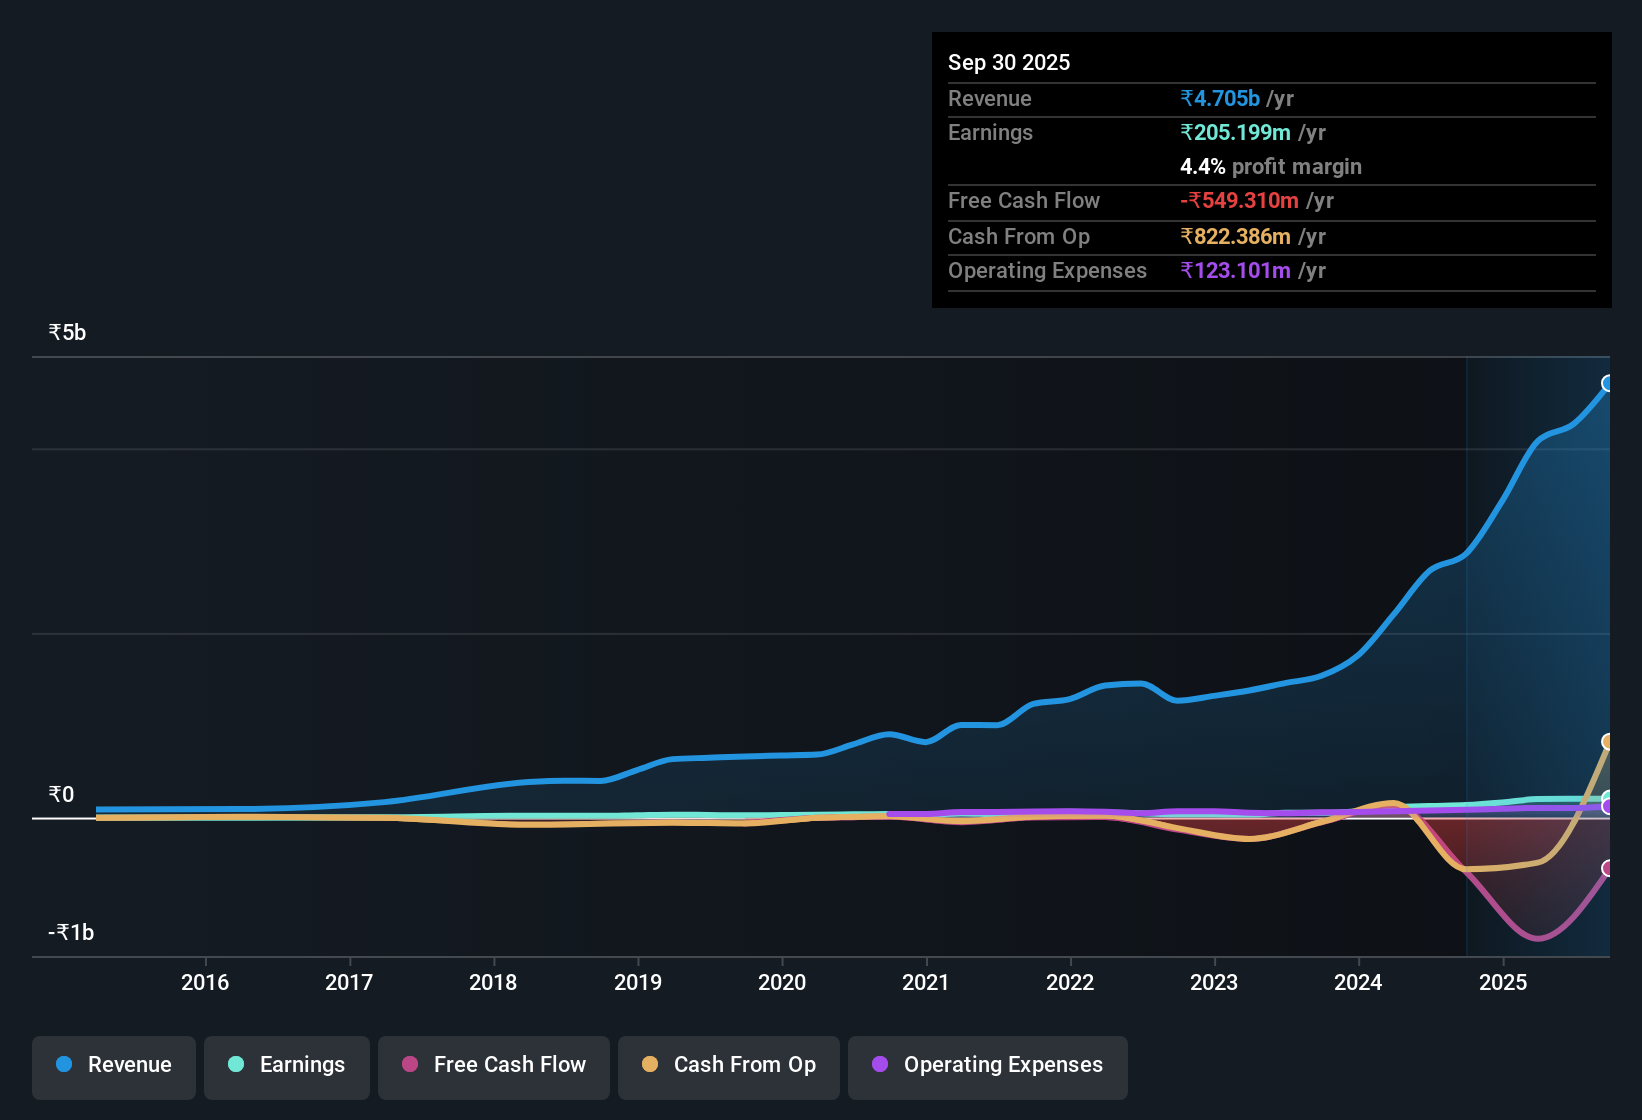Screen dimensions: 1642x1120
Task: Select the Revenue endpoint marker on the chart
Action: point(1607,382)
